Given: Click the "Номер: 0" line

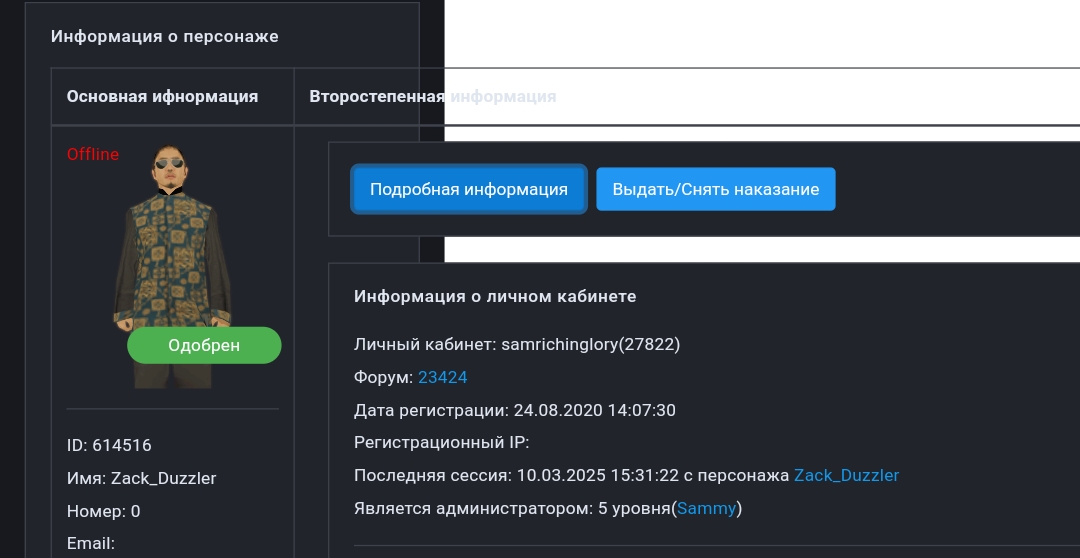Looking at the screenshot, I should pos(103,511).
